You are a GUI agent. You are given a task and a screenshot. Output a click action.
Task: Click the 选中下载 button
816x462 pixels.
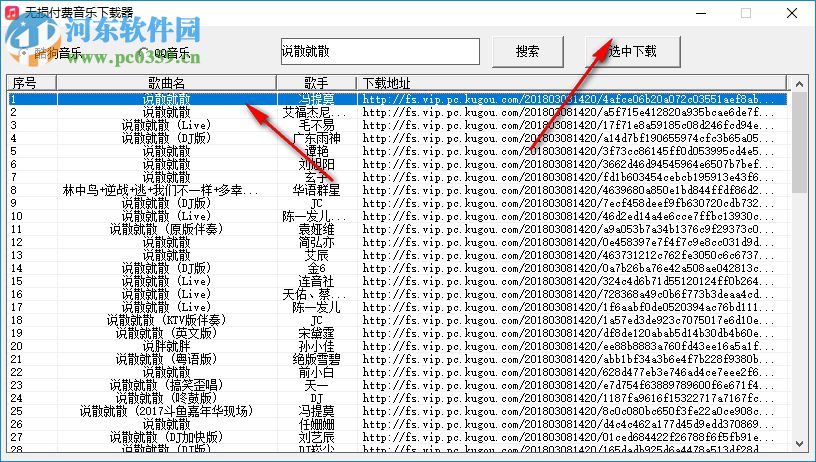click(x=632, y=52)
